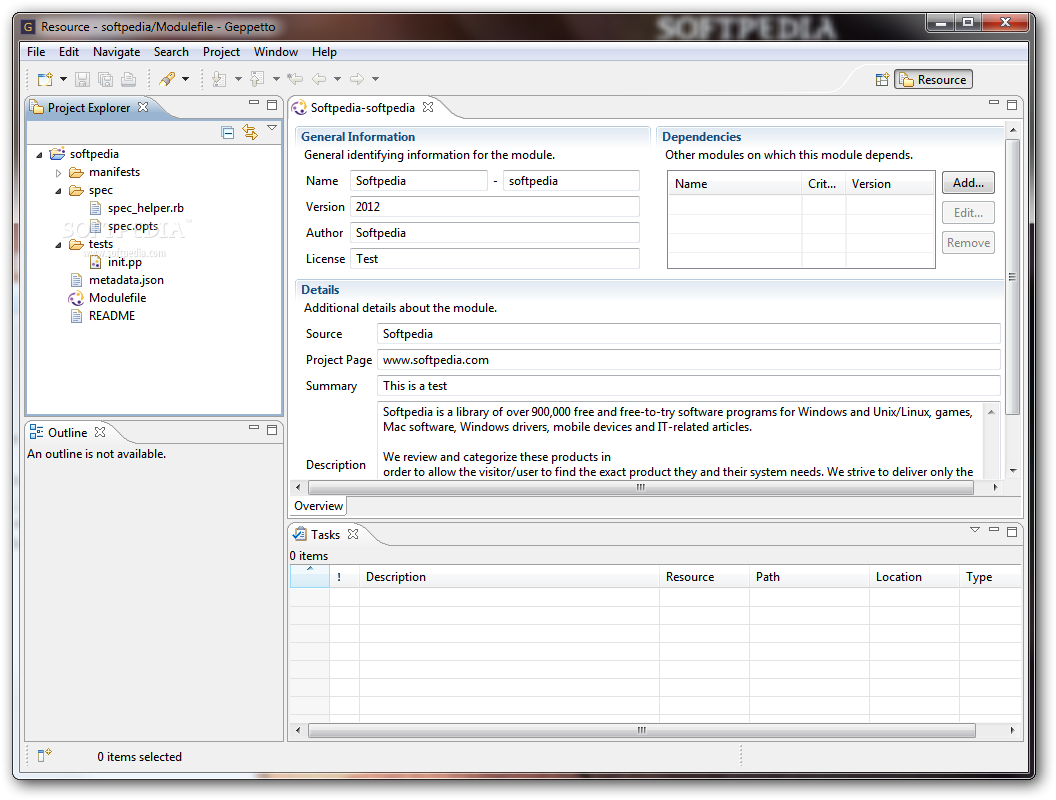Open the Window menu
1056x800 pixels.
point(275,52)
